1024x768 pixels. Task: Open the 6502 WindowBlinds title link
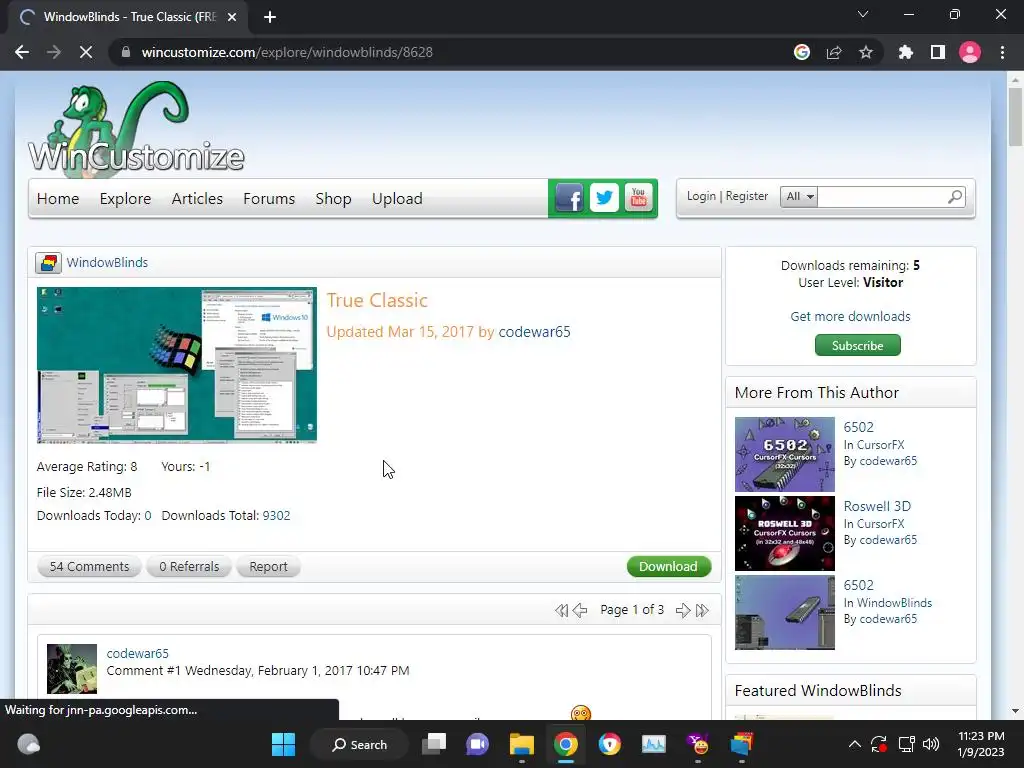pos(858,585)
